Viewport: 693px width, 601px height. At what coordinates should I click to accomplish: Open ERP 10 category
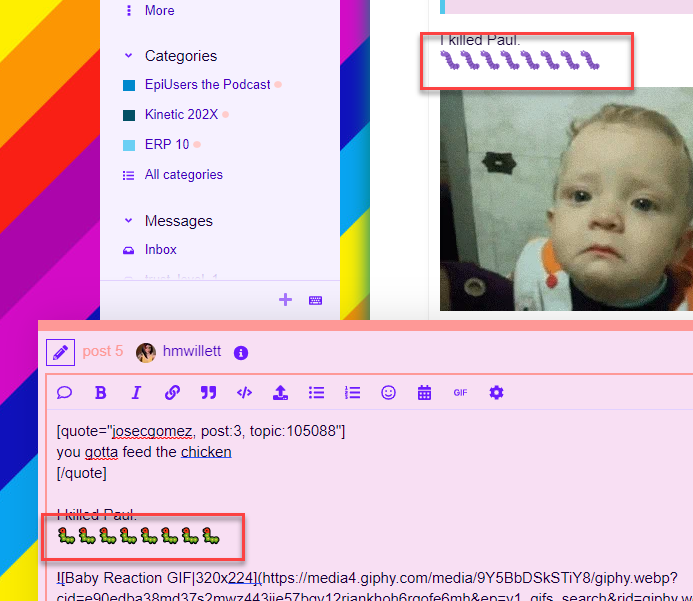(x=167, y=145)
